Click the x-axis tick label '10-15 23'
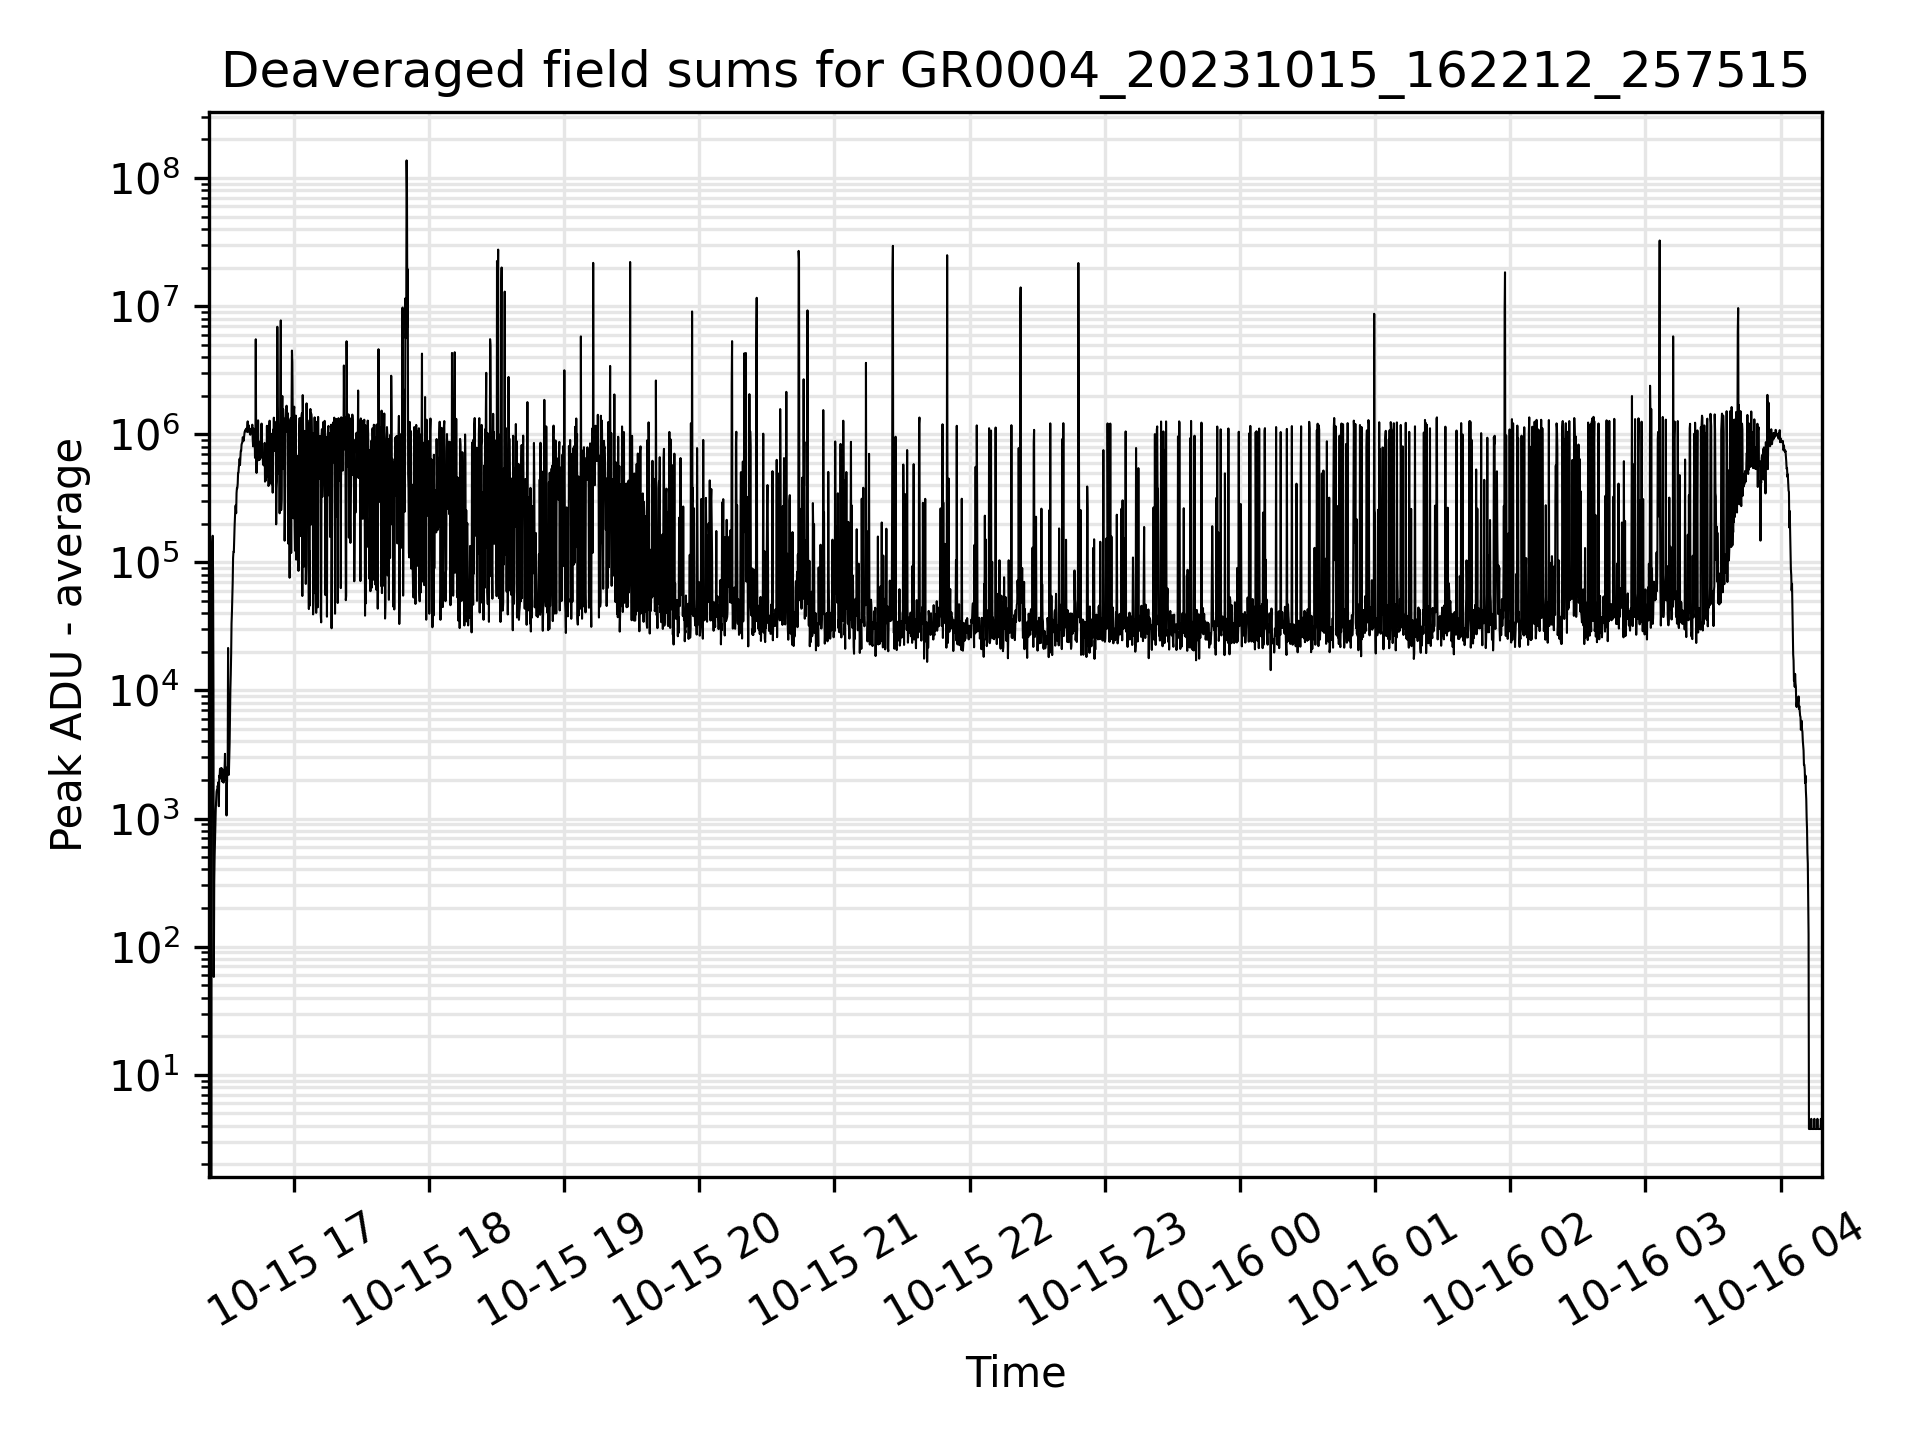Image resolution: width=1920 pixels, height=1440 pixels. click(x=1104, y=1266)
